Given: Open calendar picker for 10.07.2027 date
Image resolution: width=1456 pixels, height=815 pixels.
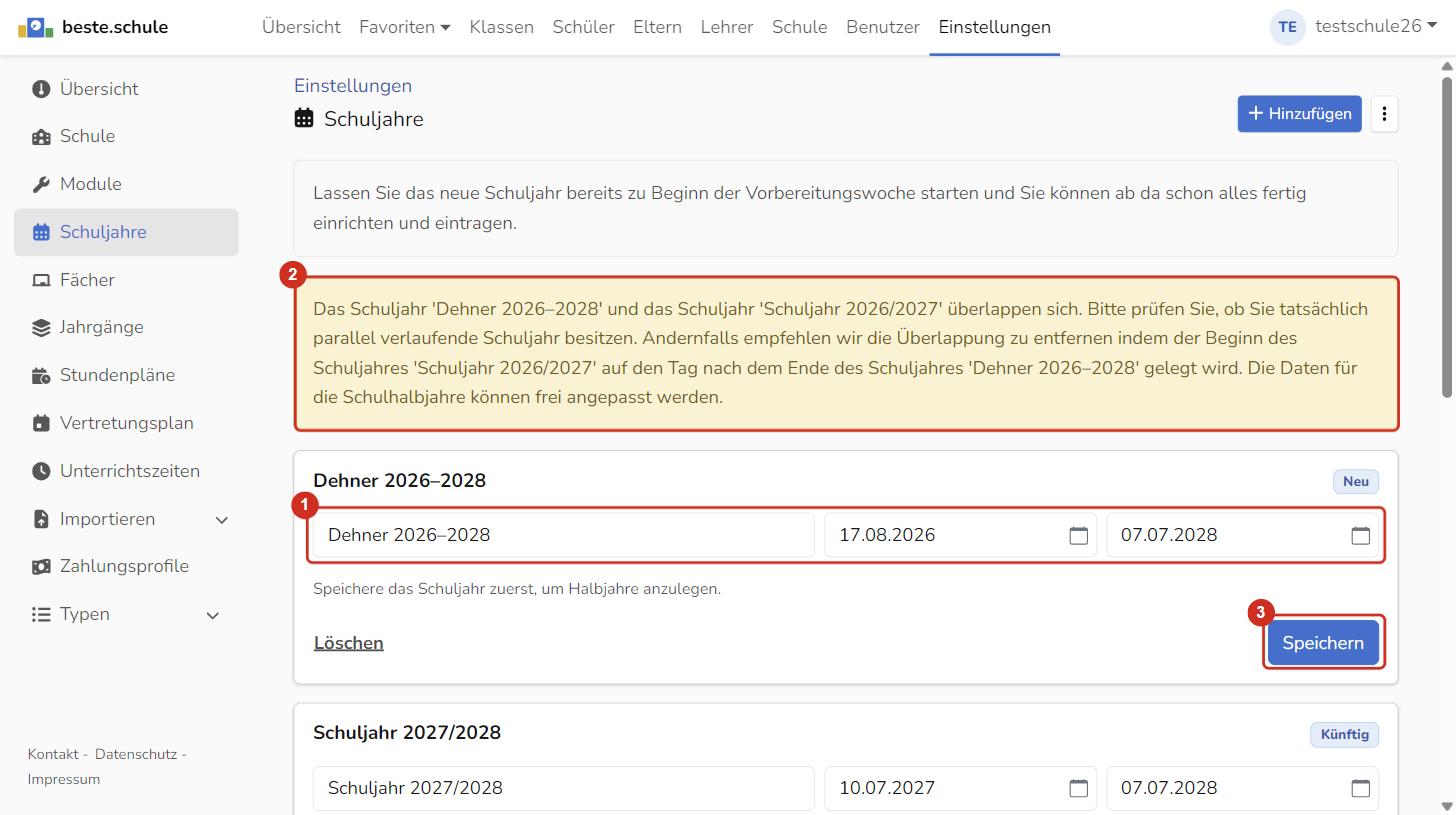Looking at the screenshot, I should 1078,788.
